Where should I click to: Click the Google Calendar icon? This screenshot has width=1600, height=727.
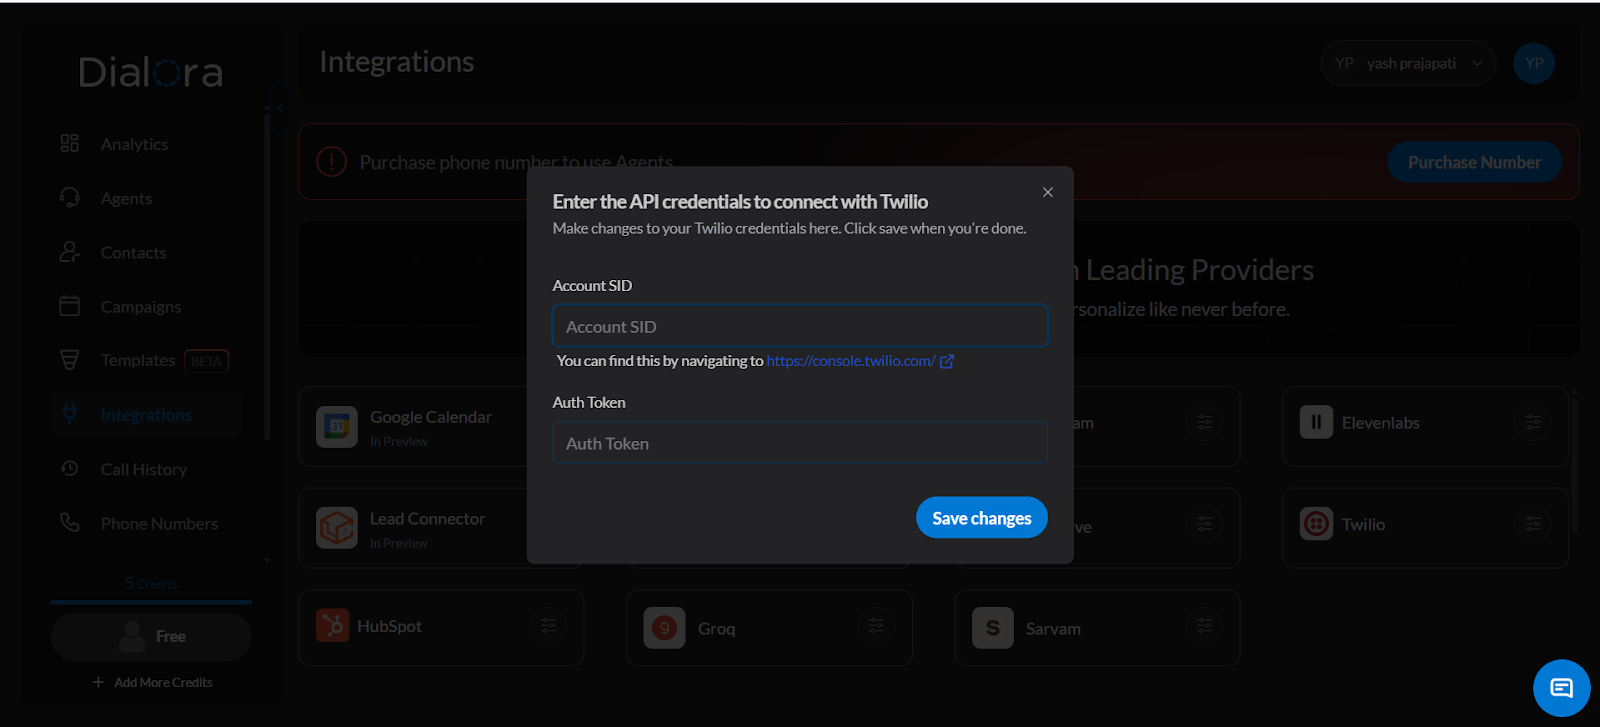(x=337, y=427)
